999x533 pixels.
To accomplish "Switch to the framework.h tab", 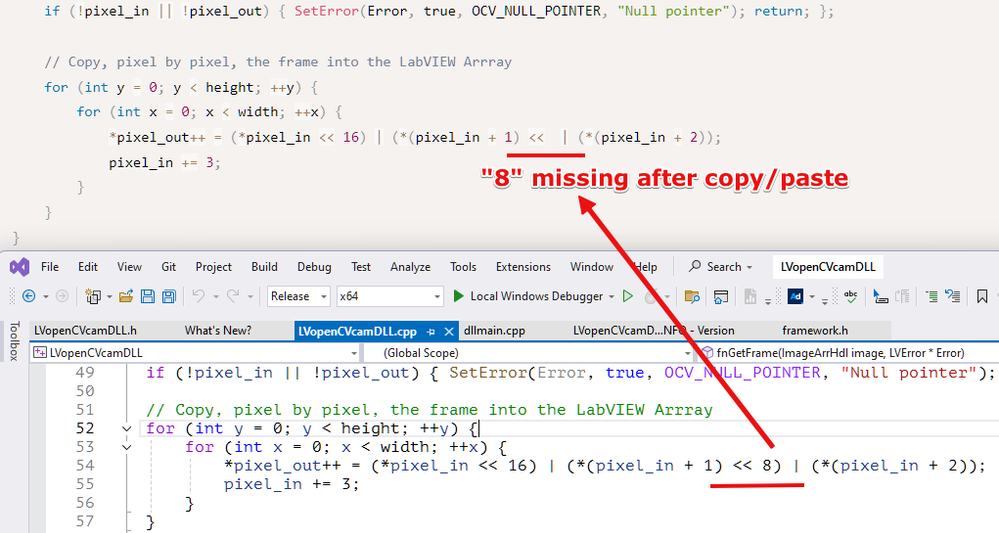I will pos(815,330).
